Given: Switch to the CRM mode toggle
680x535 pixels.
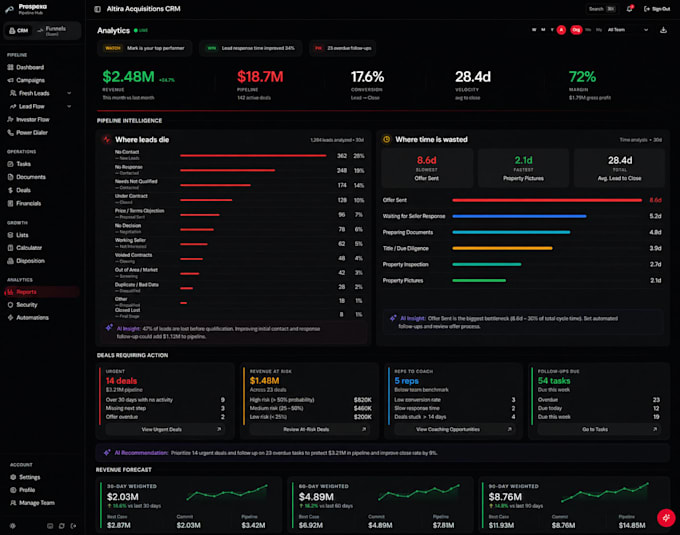Looking at the screenshot, I should coord(18,31).
